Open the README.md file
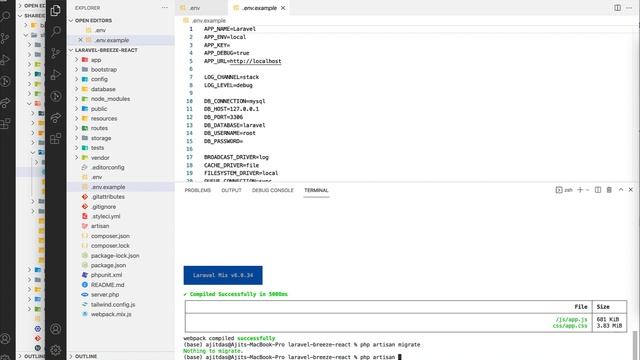Viewport: 640px width, 360px height. 107,285
